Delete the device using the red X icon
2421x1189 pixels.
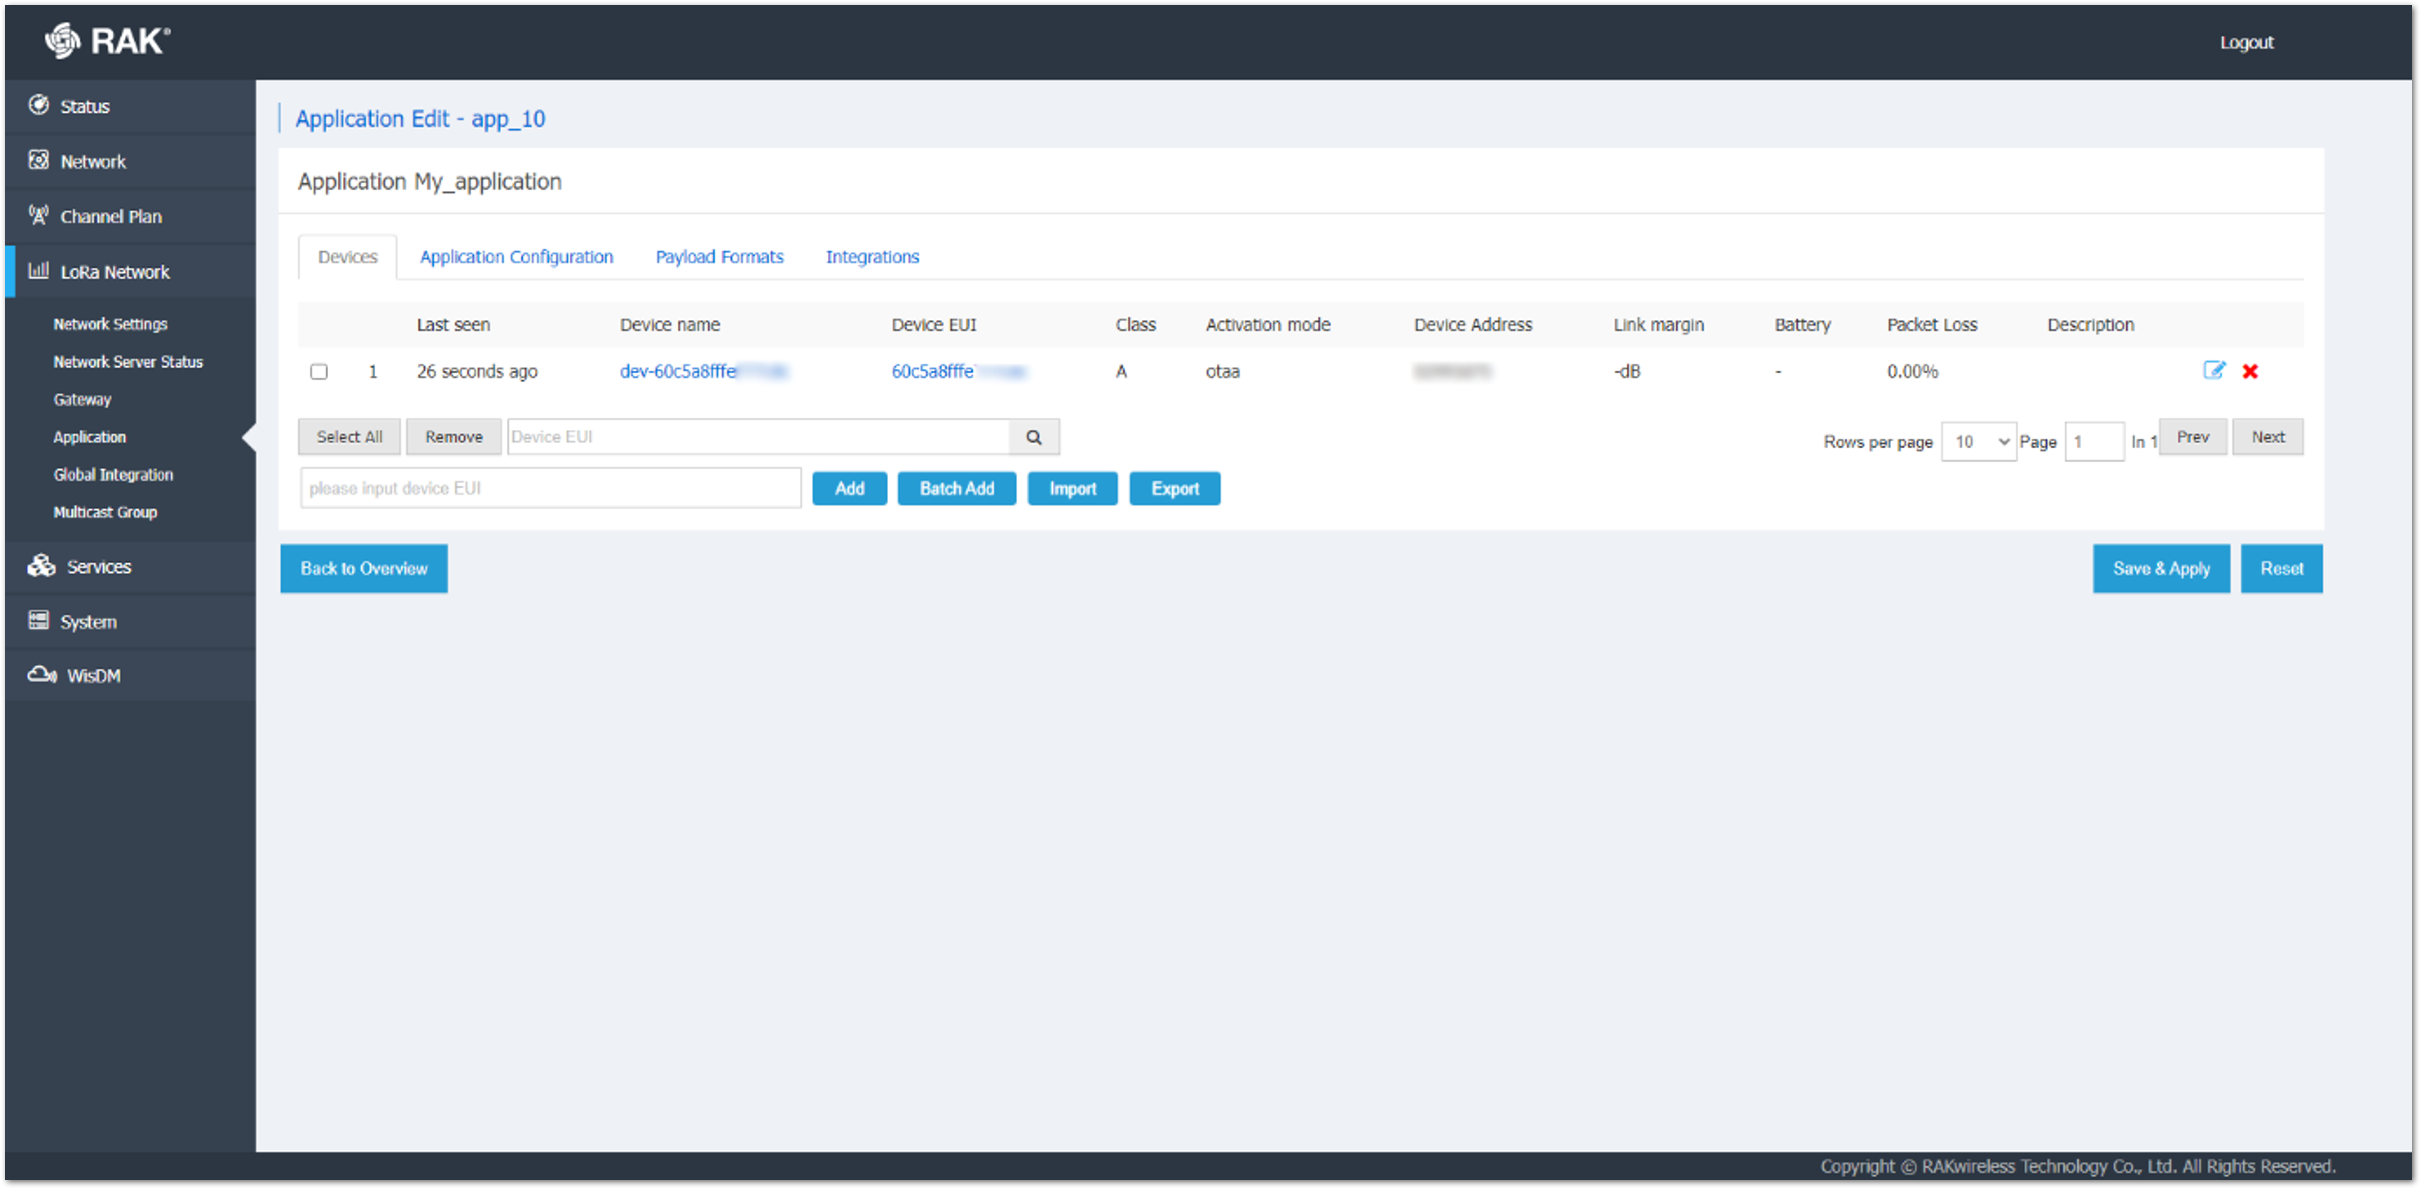2250,371
